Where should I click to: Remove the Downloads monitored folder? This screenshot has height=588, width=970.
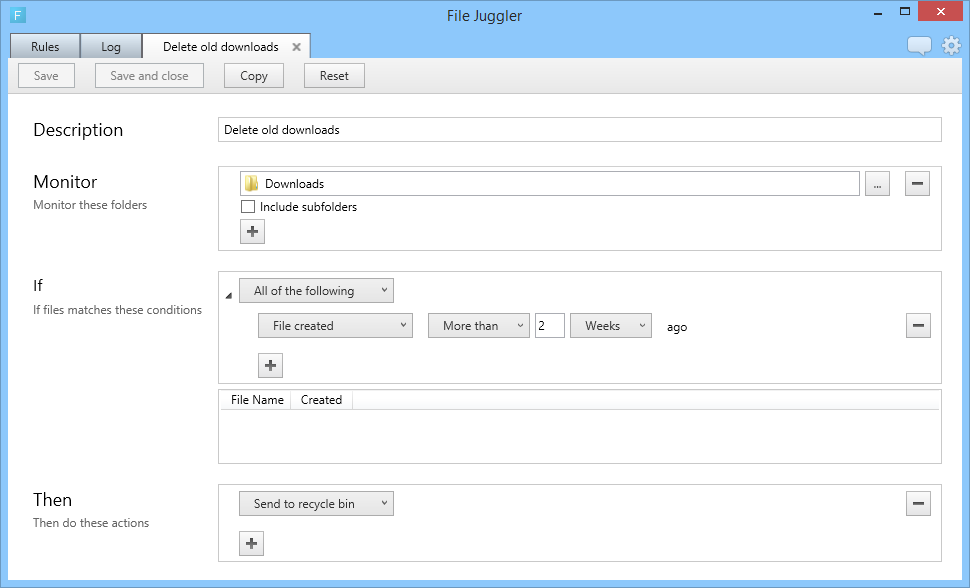(918, 184)
